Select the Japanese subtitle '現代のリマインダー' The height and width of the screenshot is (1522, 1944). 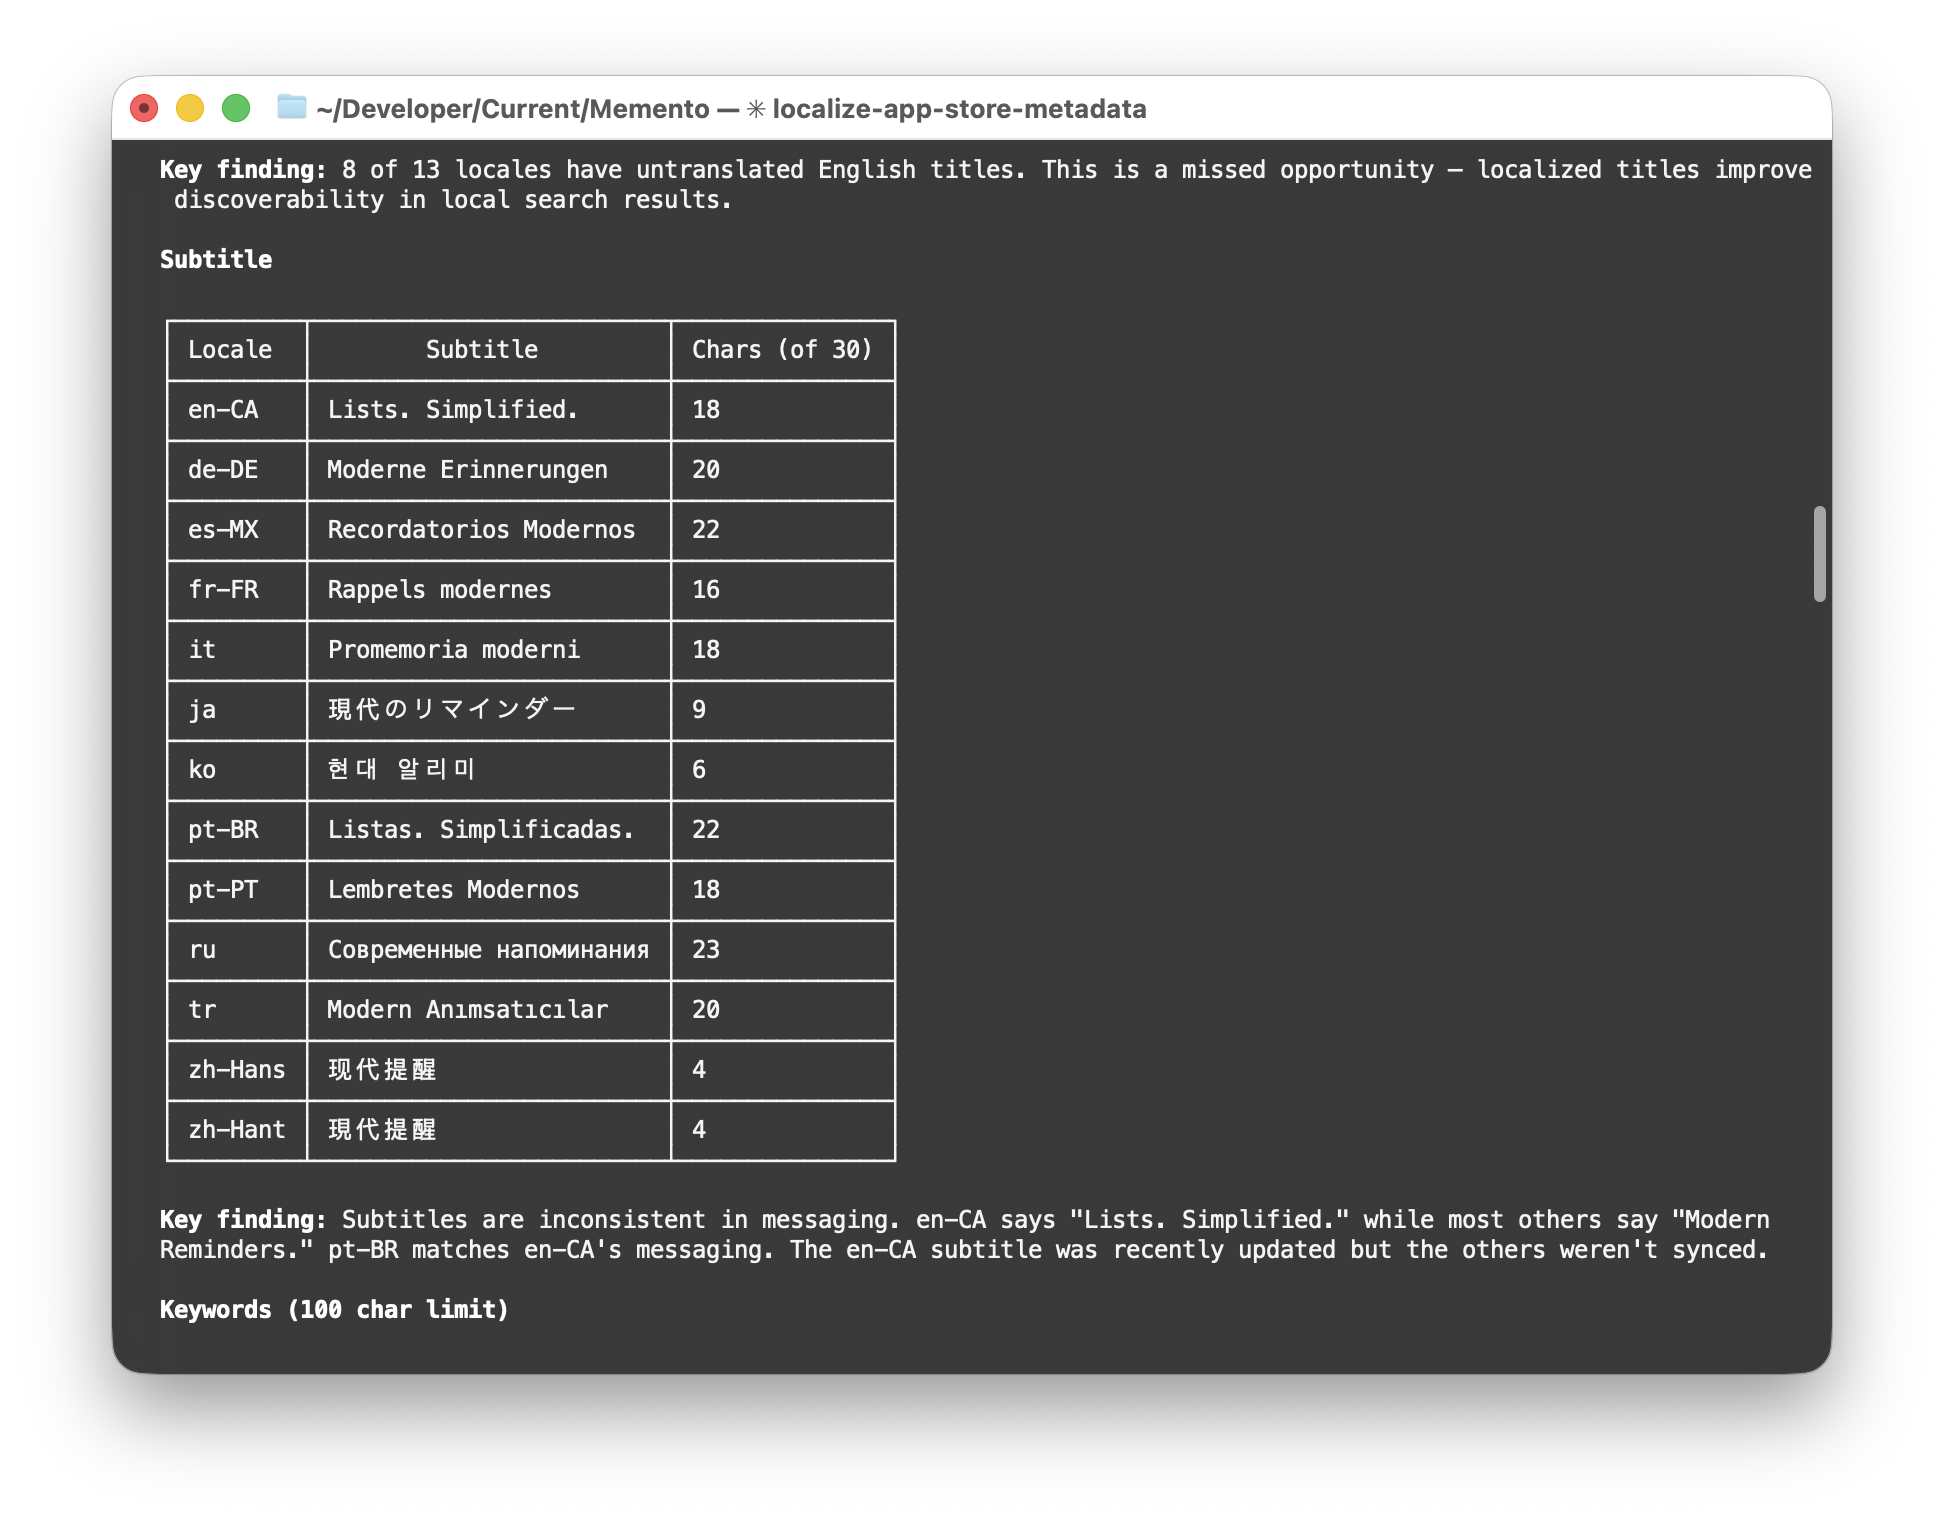pyautogui.click(x=451, y=710)
